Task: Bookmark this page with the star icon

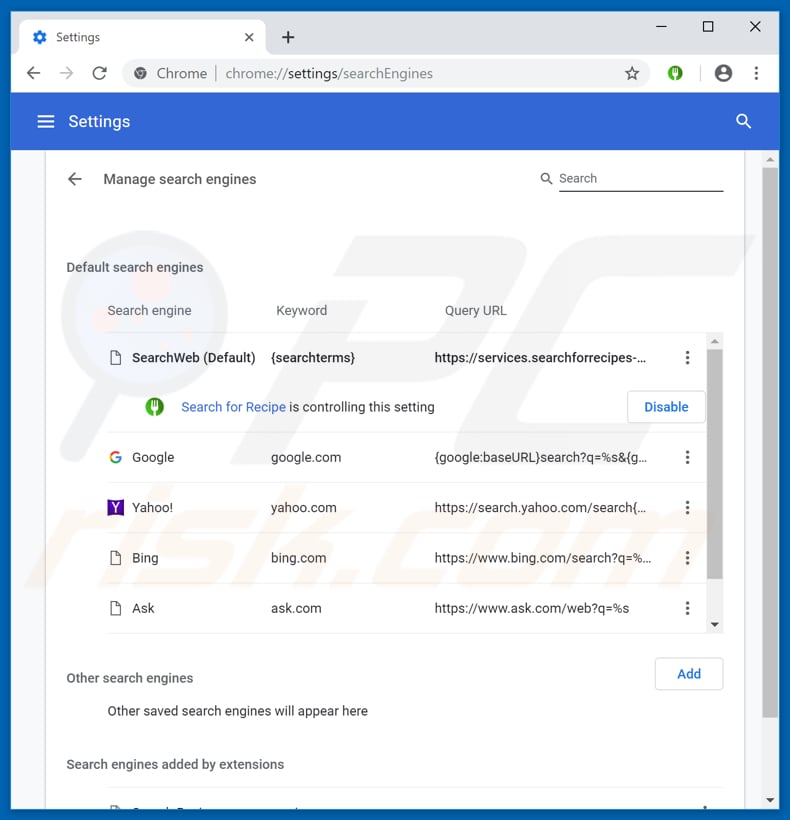Action: tap(632, 73)
